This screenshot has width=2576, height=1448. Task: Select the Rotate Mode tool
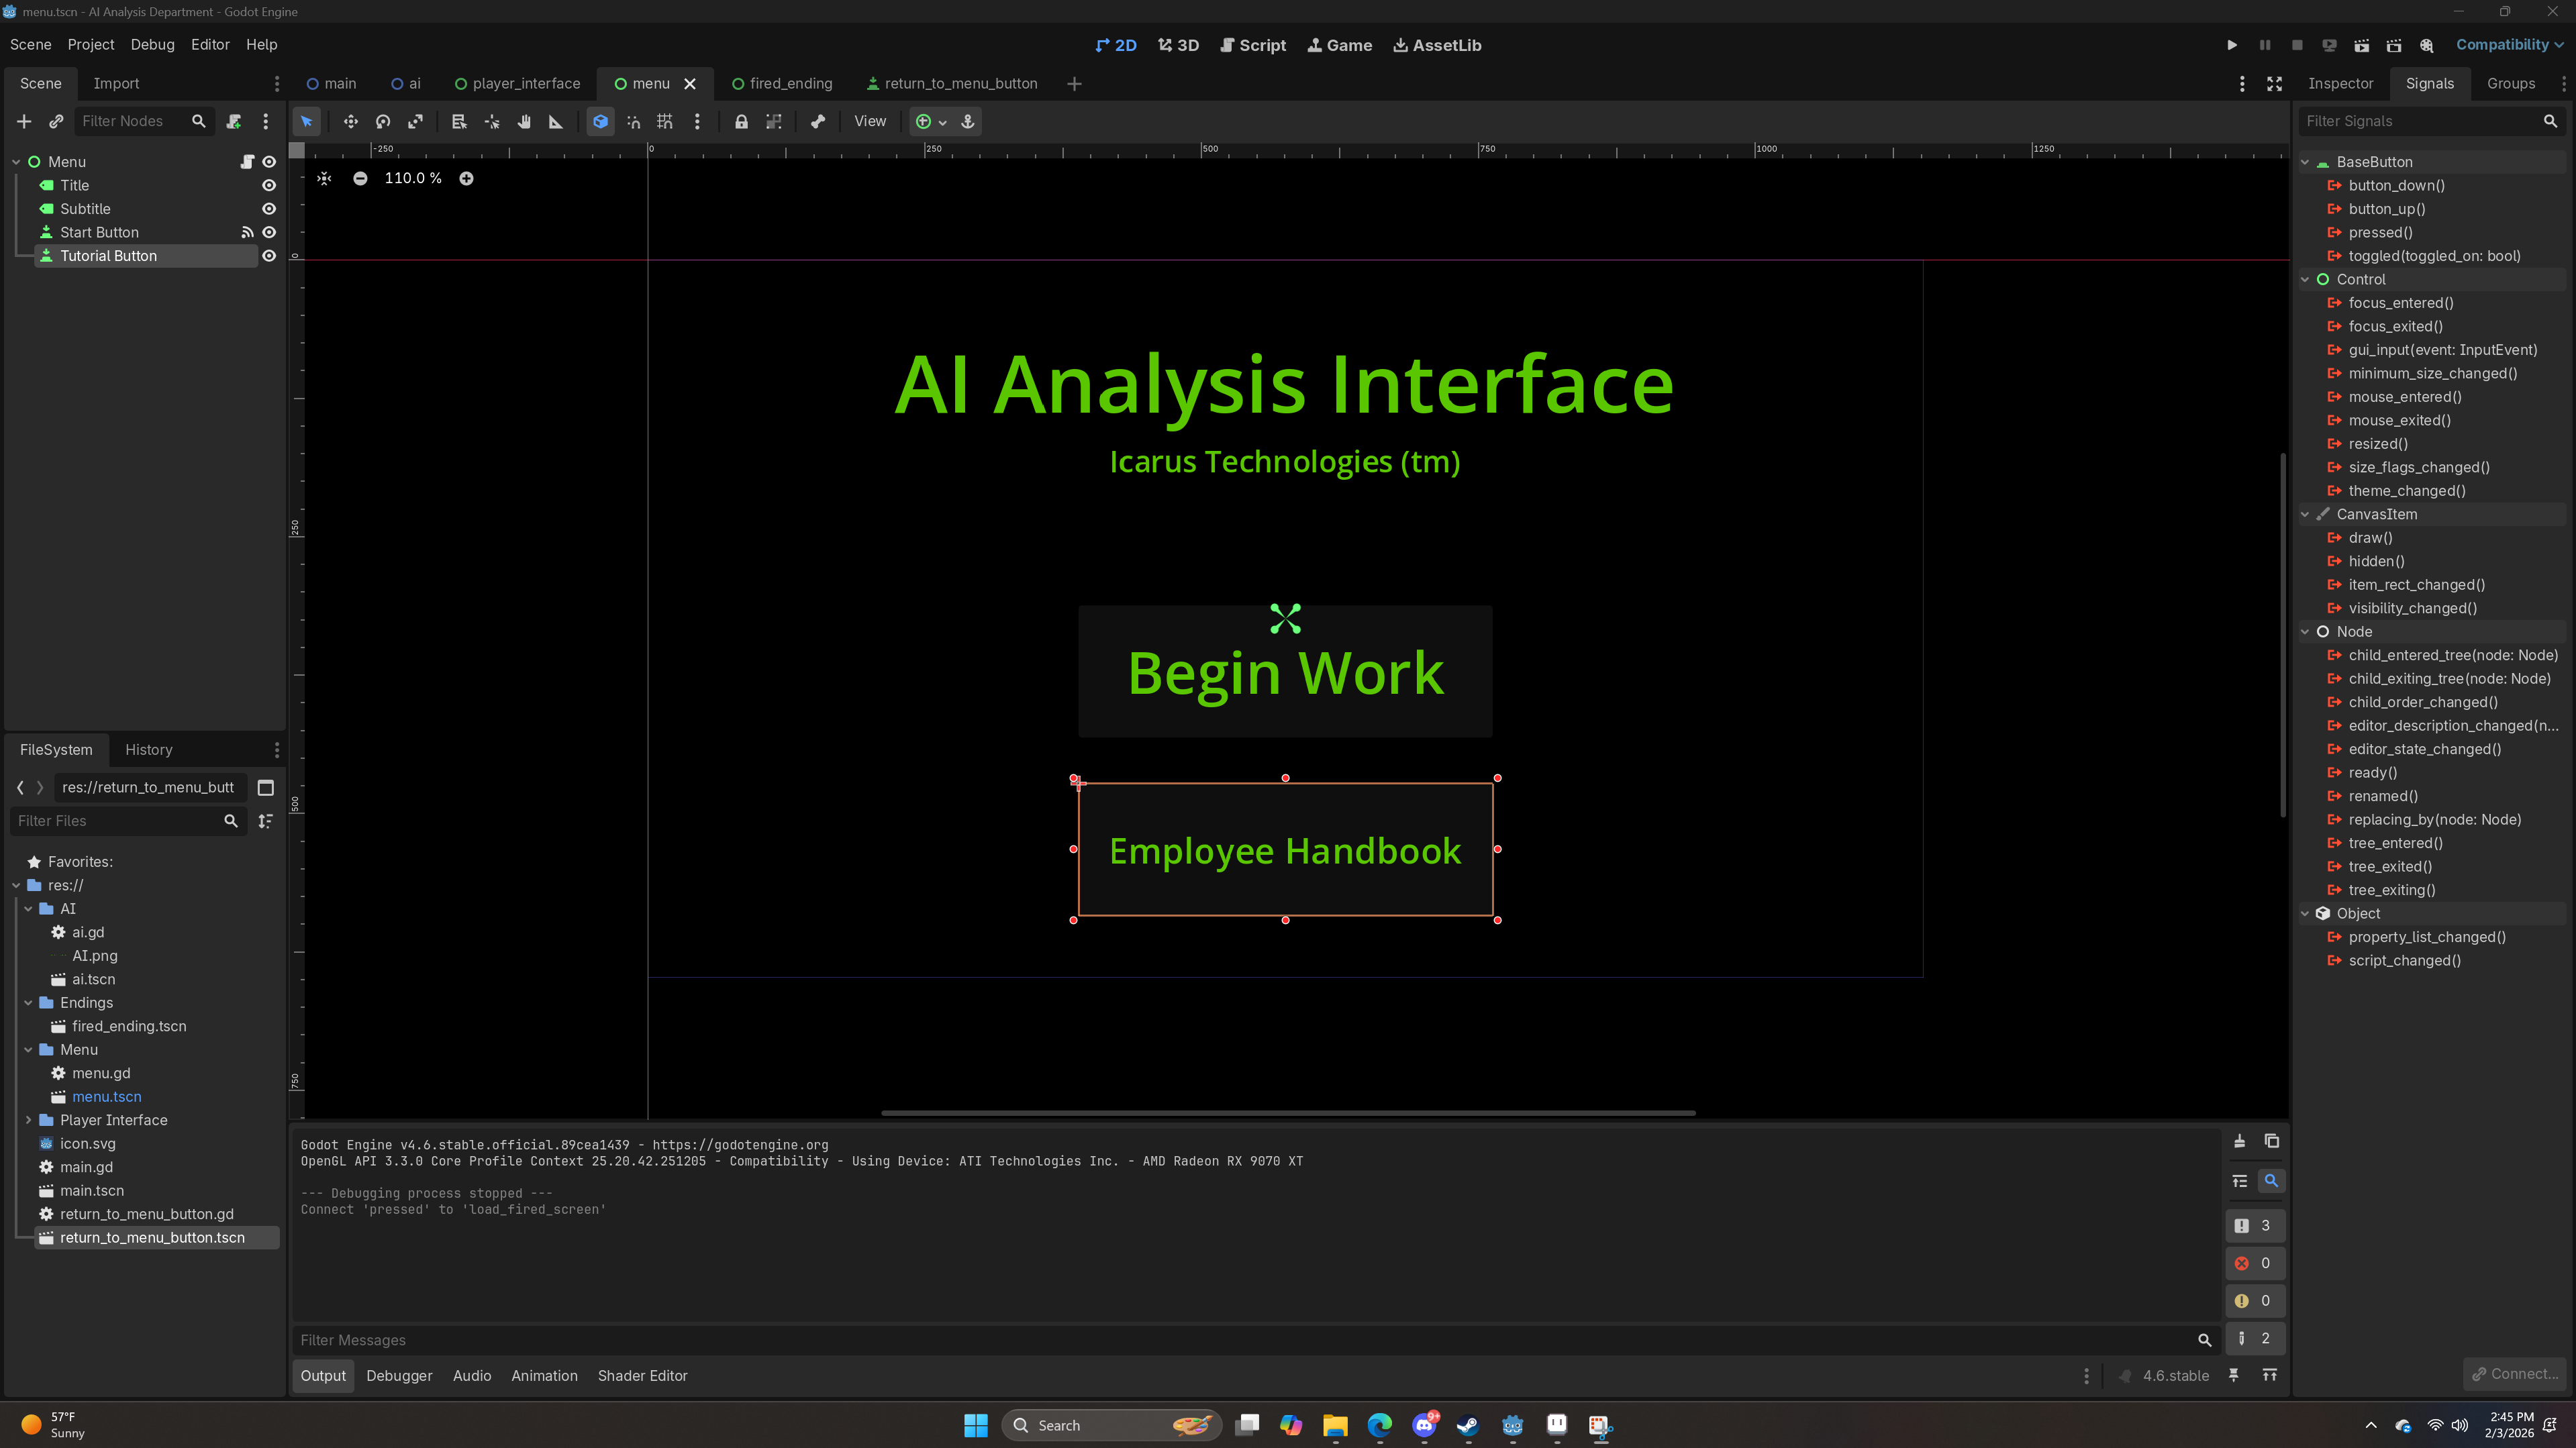click(383, 121)
